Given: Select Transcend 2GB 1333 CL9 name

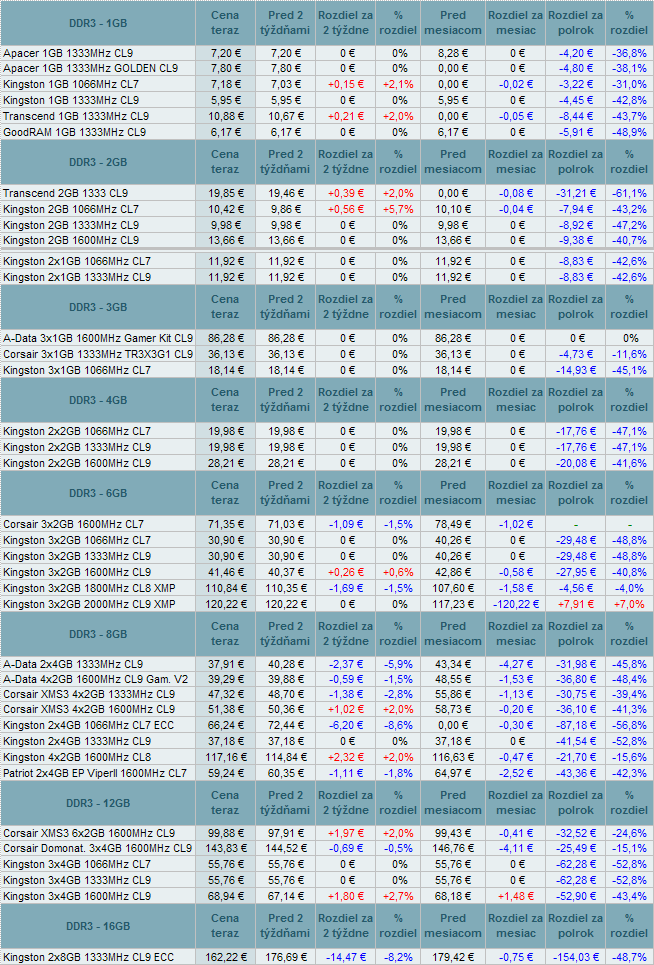Looking at the screenshot, I should [x=65, y=193].
